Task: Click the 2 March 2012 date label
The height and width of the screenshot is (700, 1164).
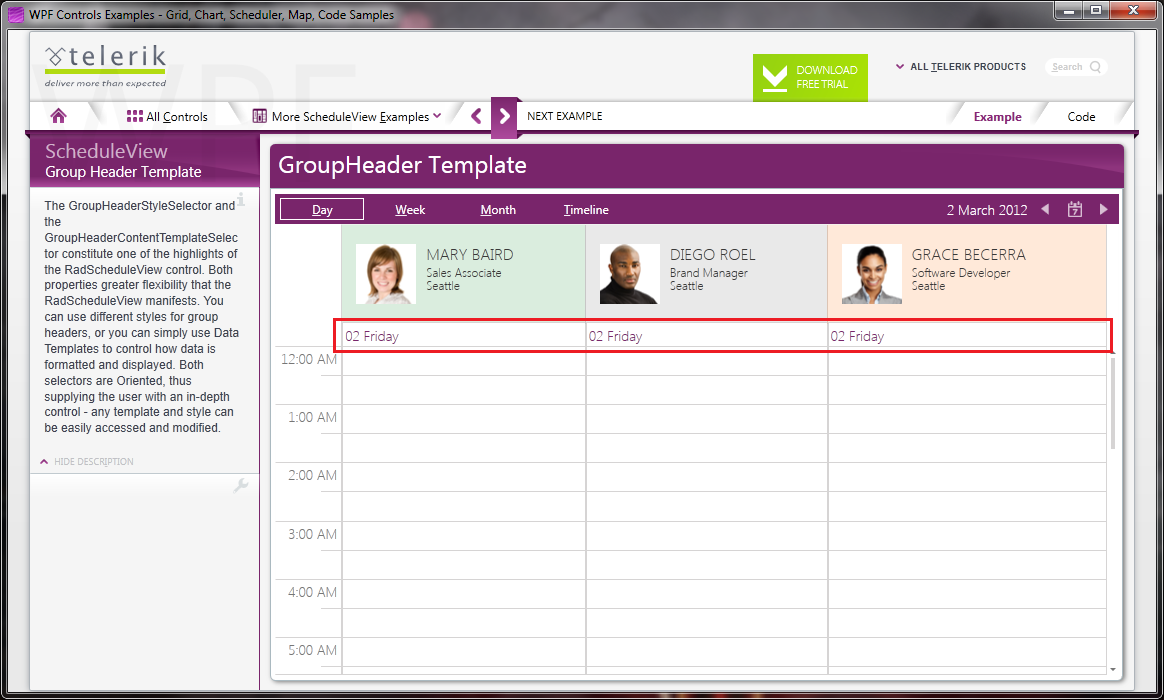Action: (987, 210)
